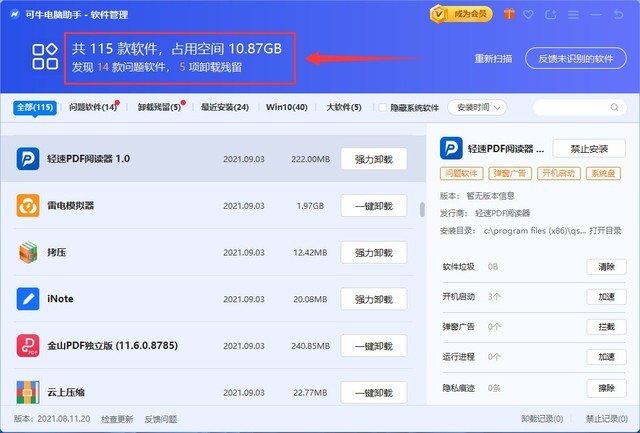Click the 弹窗广告 tag
Viewport: 640px width, 433px height.
click(x=510, y=173)
